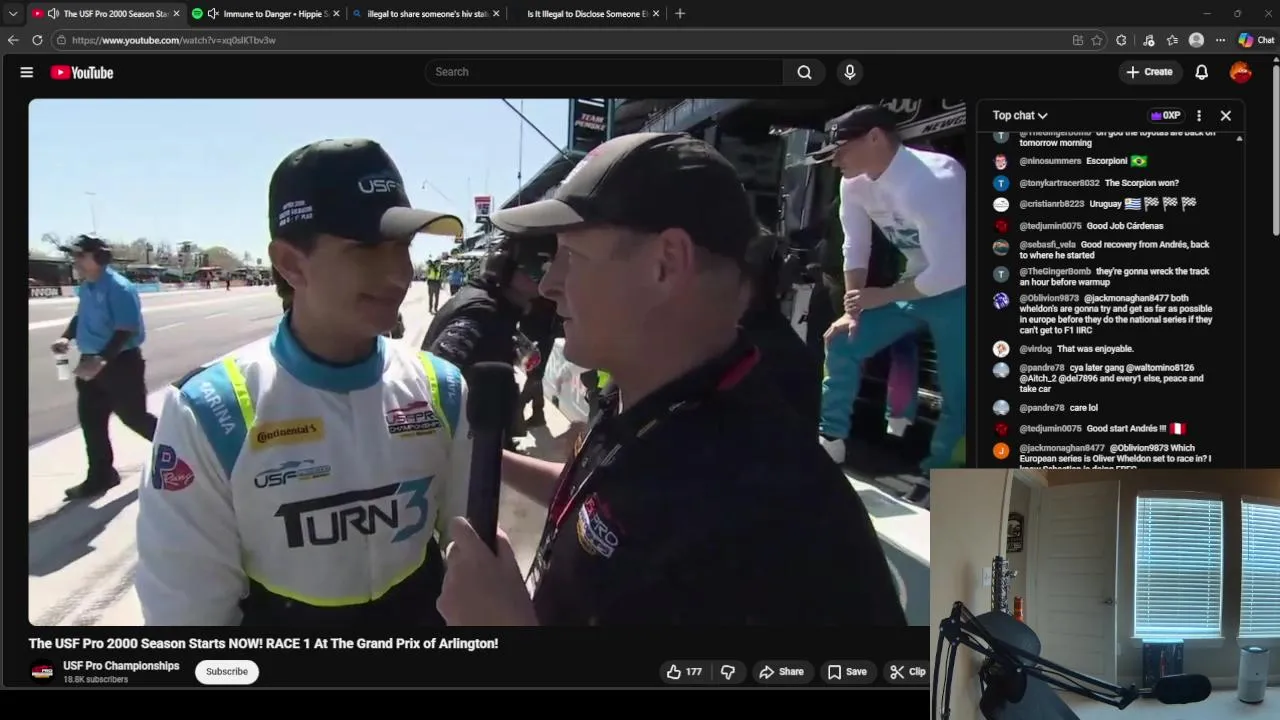The width and height of the screenshot is (1280, 720).
Task: Click inside the YouTube search field
Action: pyautogui.click(x=605, y=72)
